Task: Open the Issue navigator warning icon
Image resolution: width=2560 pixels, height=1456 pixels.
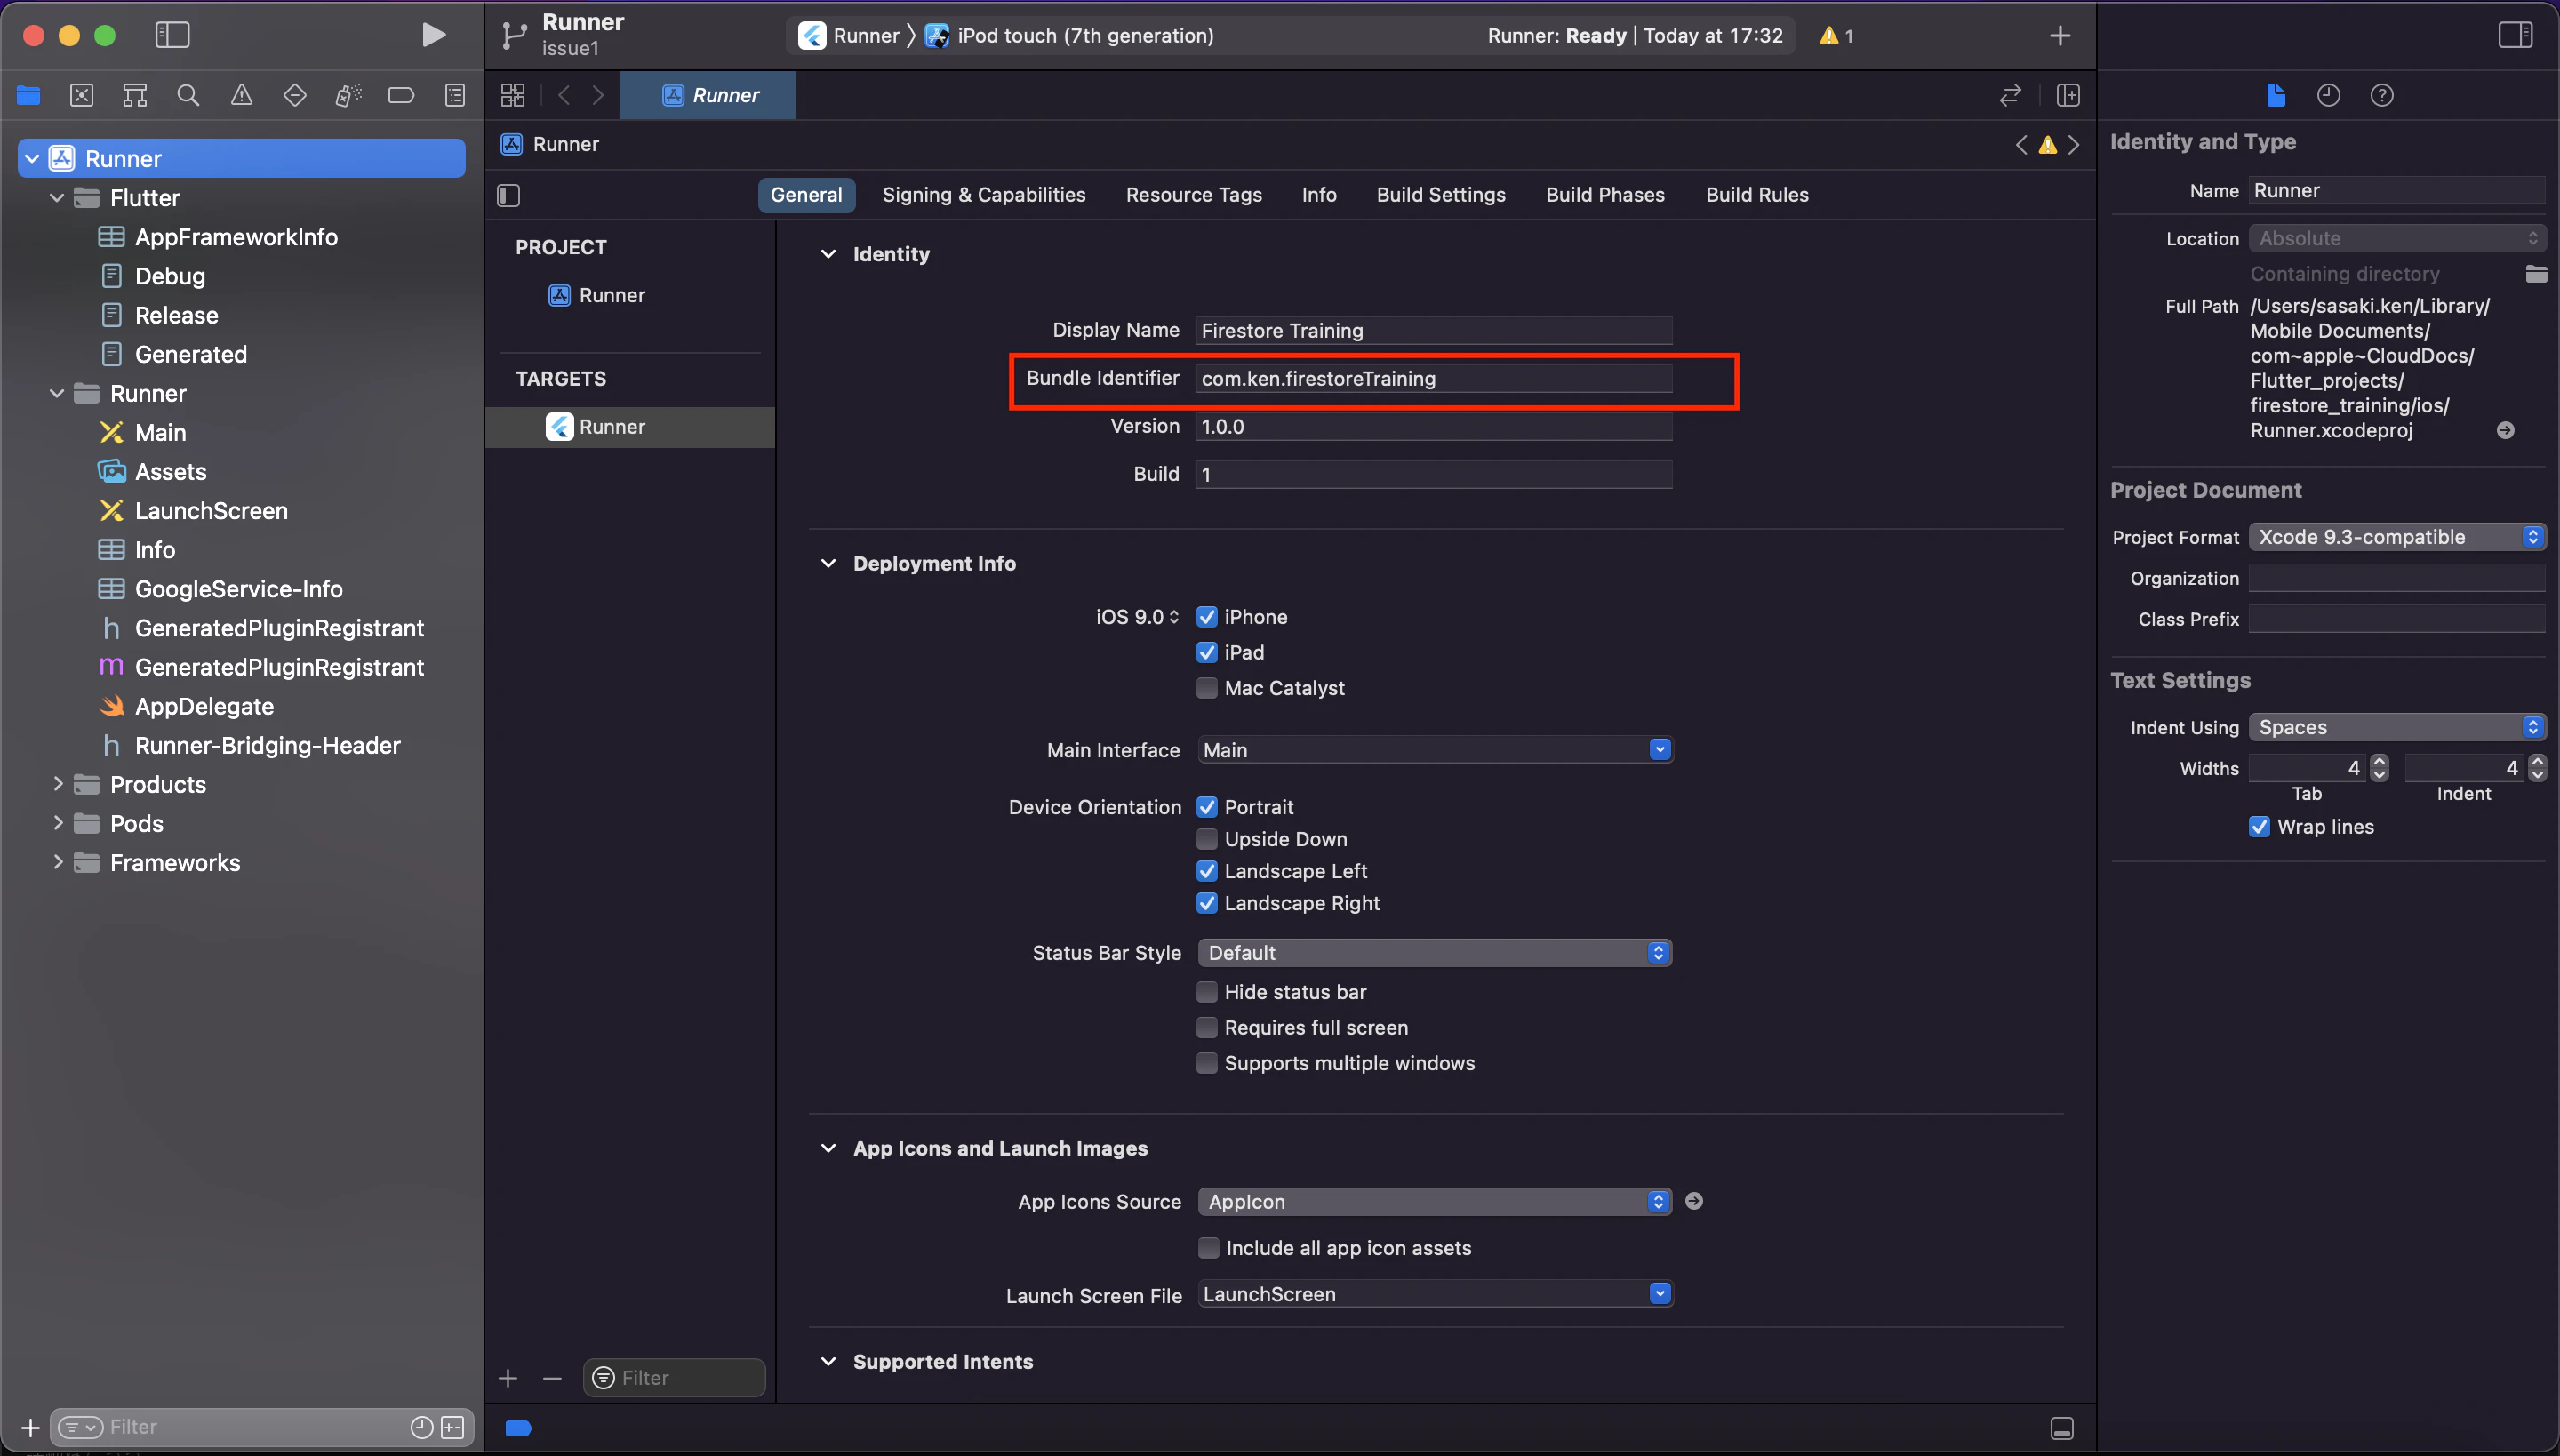Action: [241, 95]
